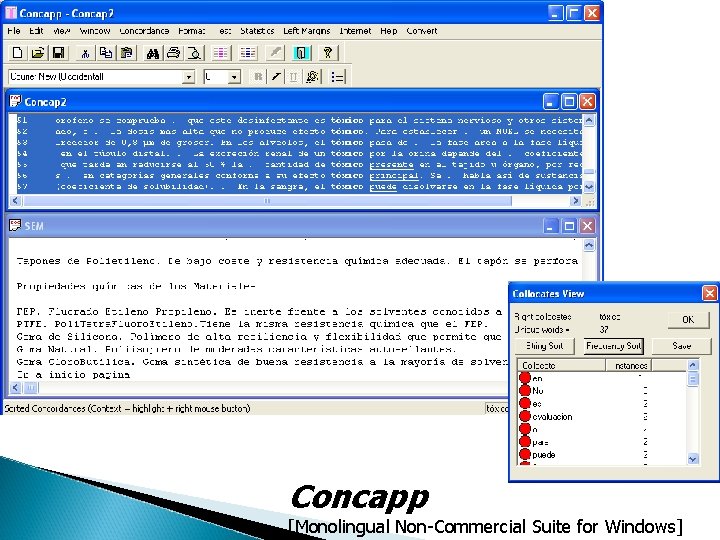Screen dimensions: 720x540
Task: Create a new document with the blank page icon
Action: tap(17, 53)
